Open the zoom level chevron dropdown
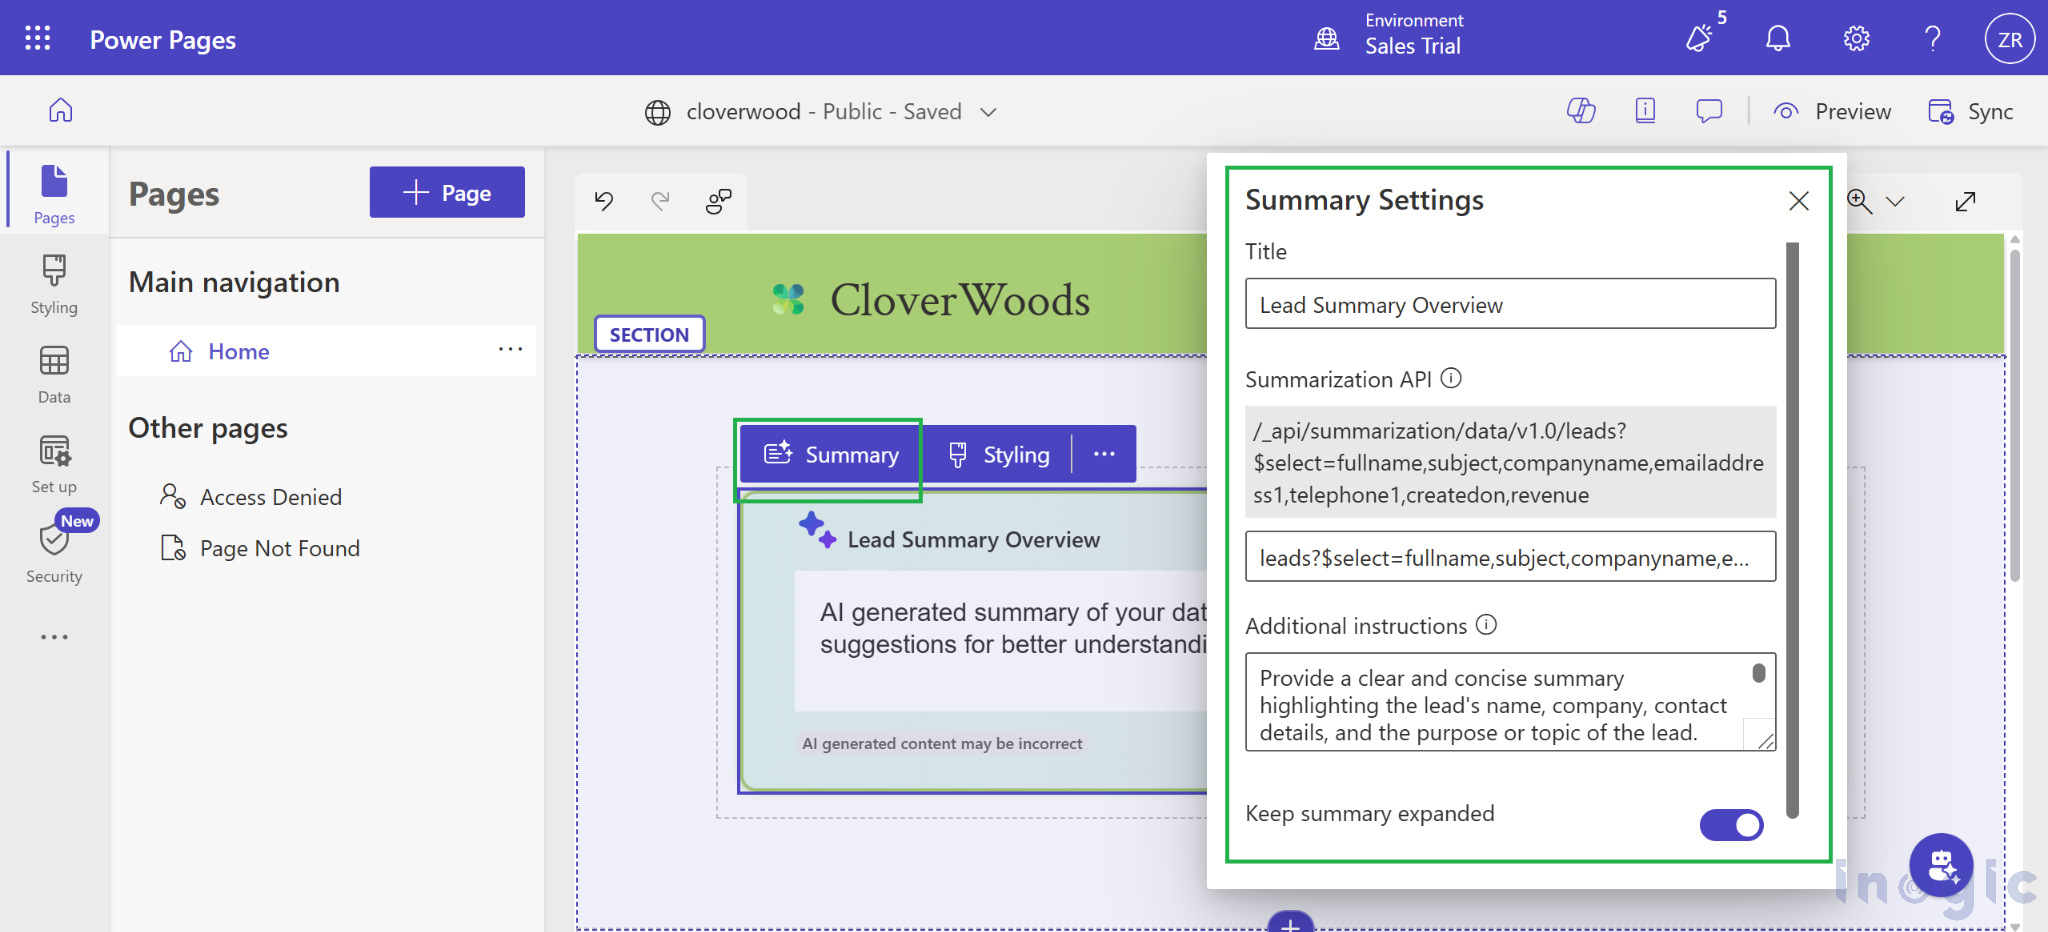The width and height of the screenshot is (2048, 932). [1897, 201]
